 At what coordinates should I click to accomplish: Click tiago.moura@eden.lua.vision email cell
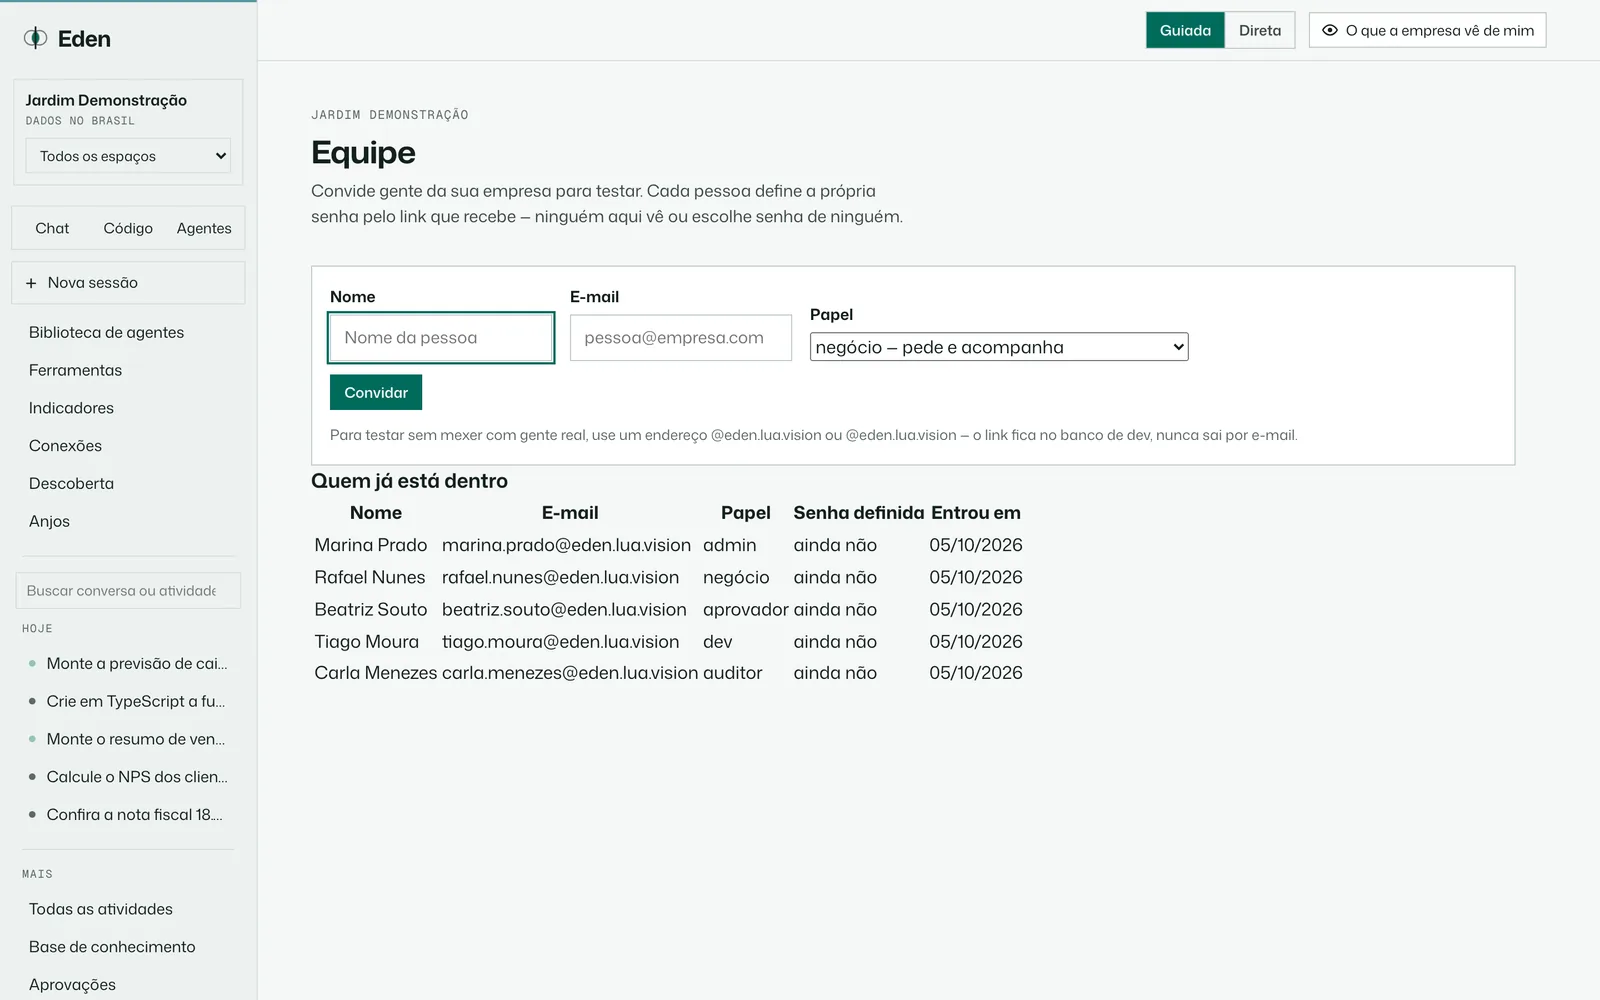point(560,641)
